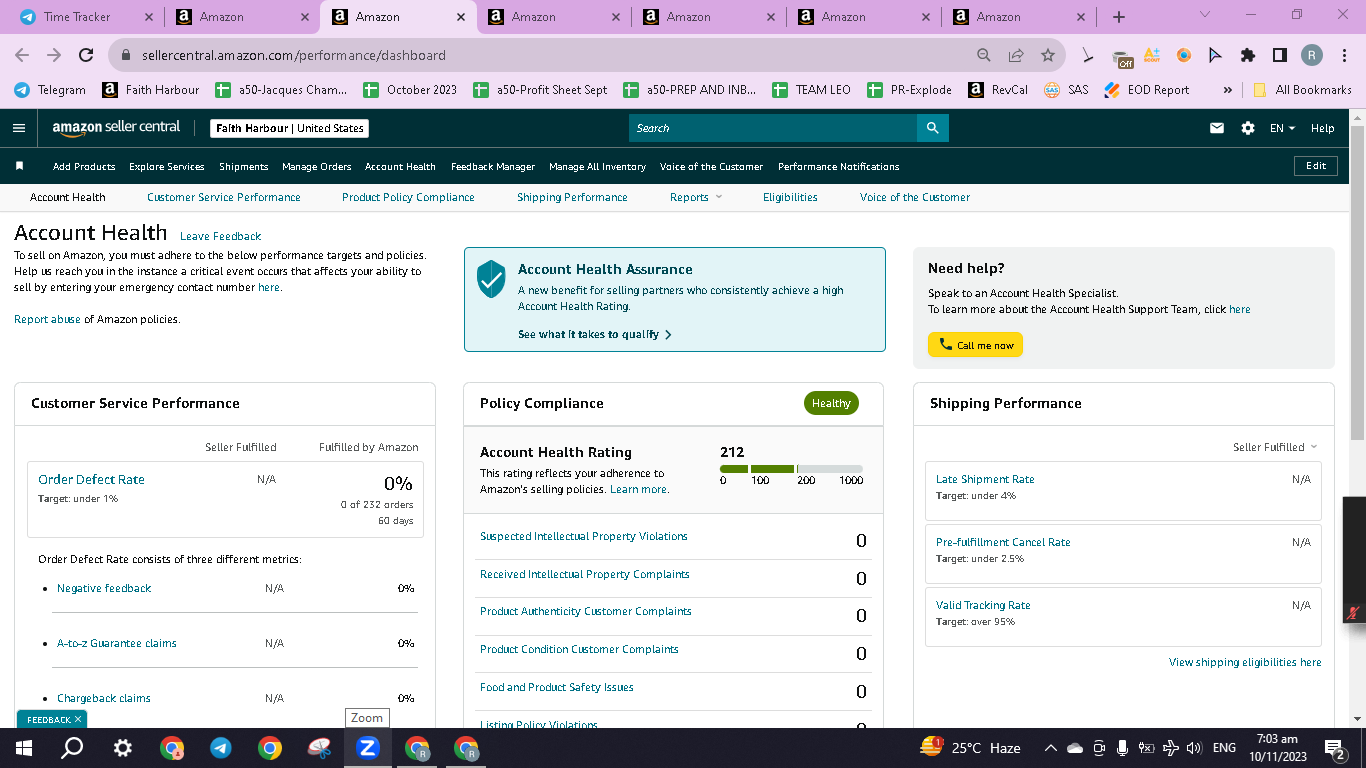Click the Account Health Assurance shield icon
Screen dimensions: 1366x768
click(x=491, y=279)
